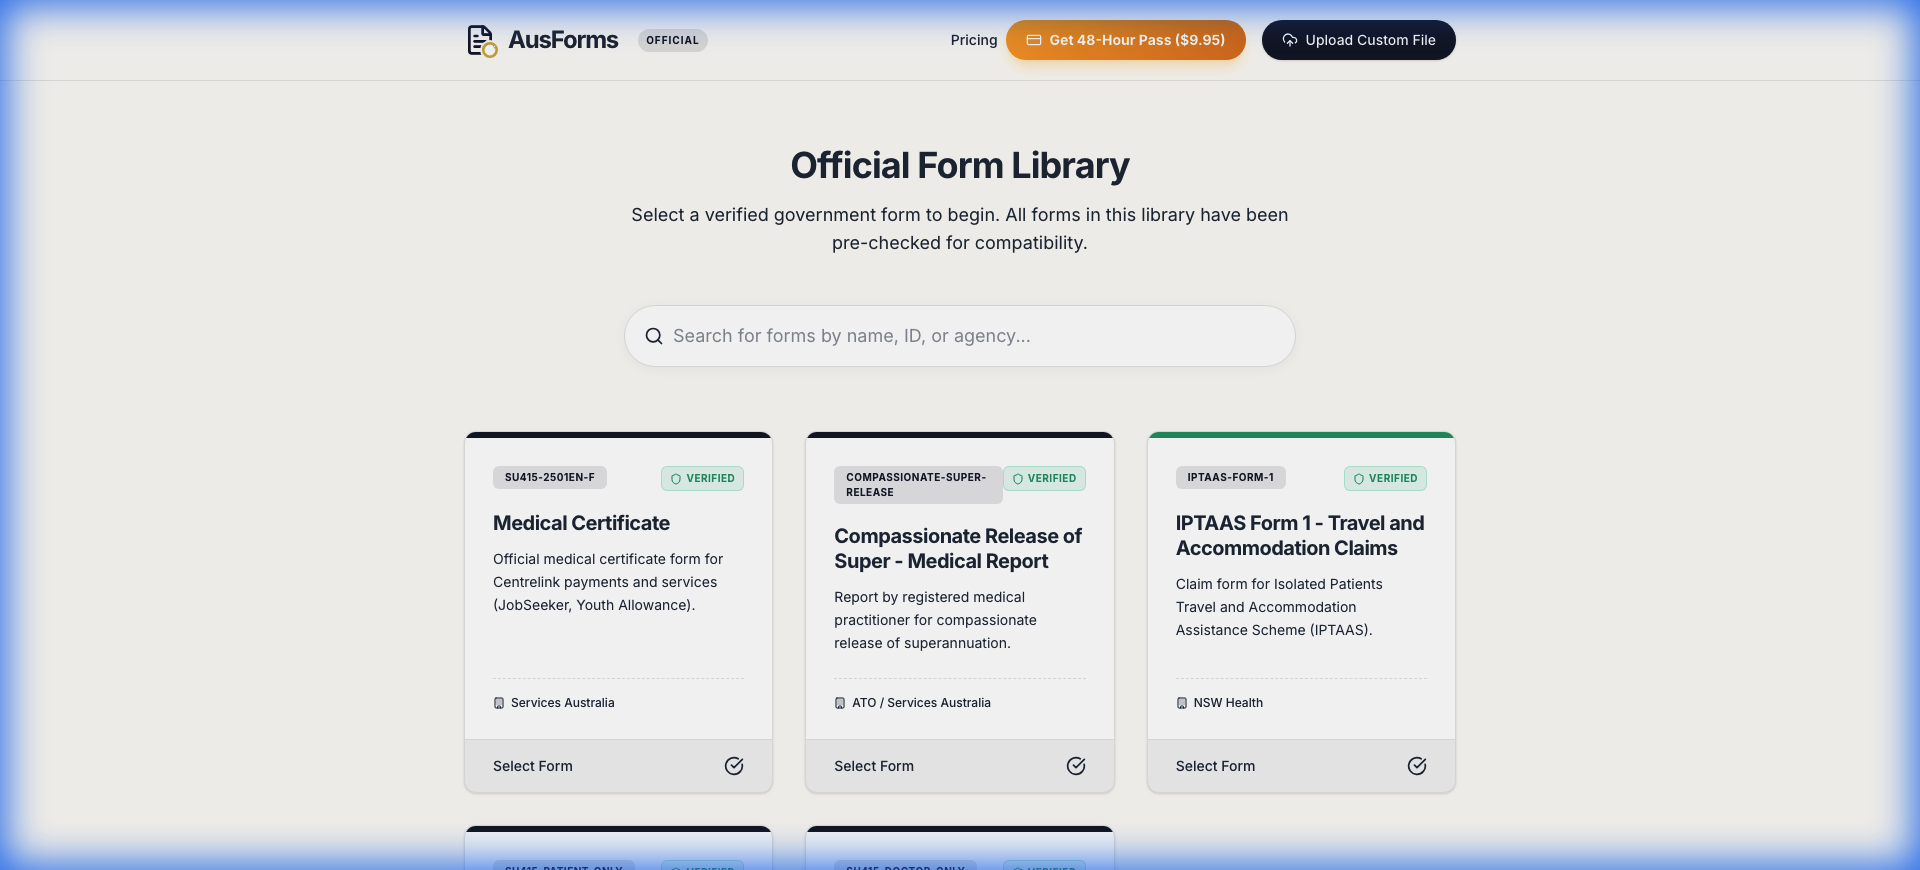Image resolution: width=1920 pixels, height=870 pixels.
Task: Click VERIFIED badge on IPTAAS card
Action: point(1385,478)
